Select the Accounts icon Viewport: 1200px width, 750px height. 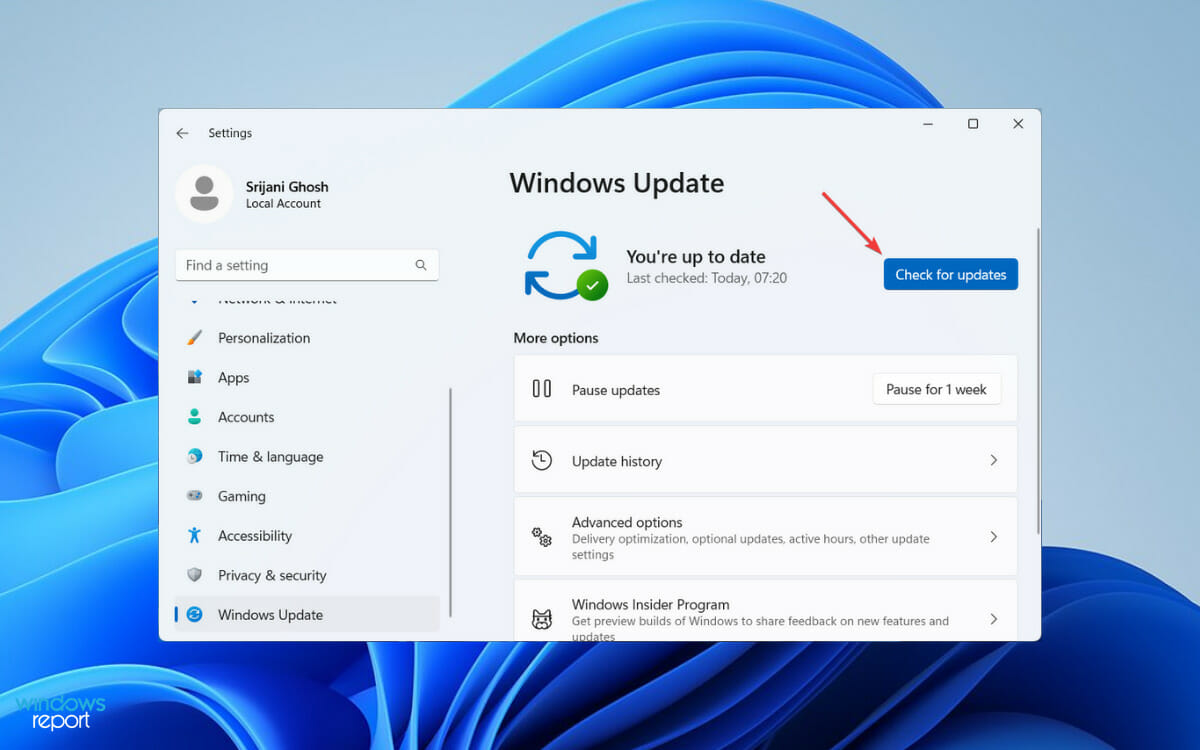pos(195,417)
